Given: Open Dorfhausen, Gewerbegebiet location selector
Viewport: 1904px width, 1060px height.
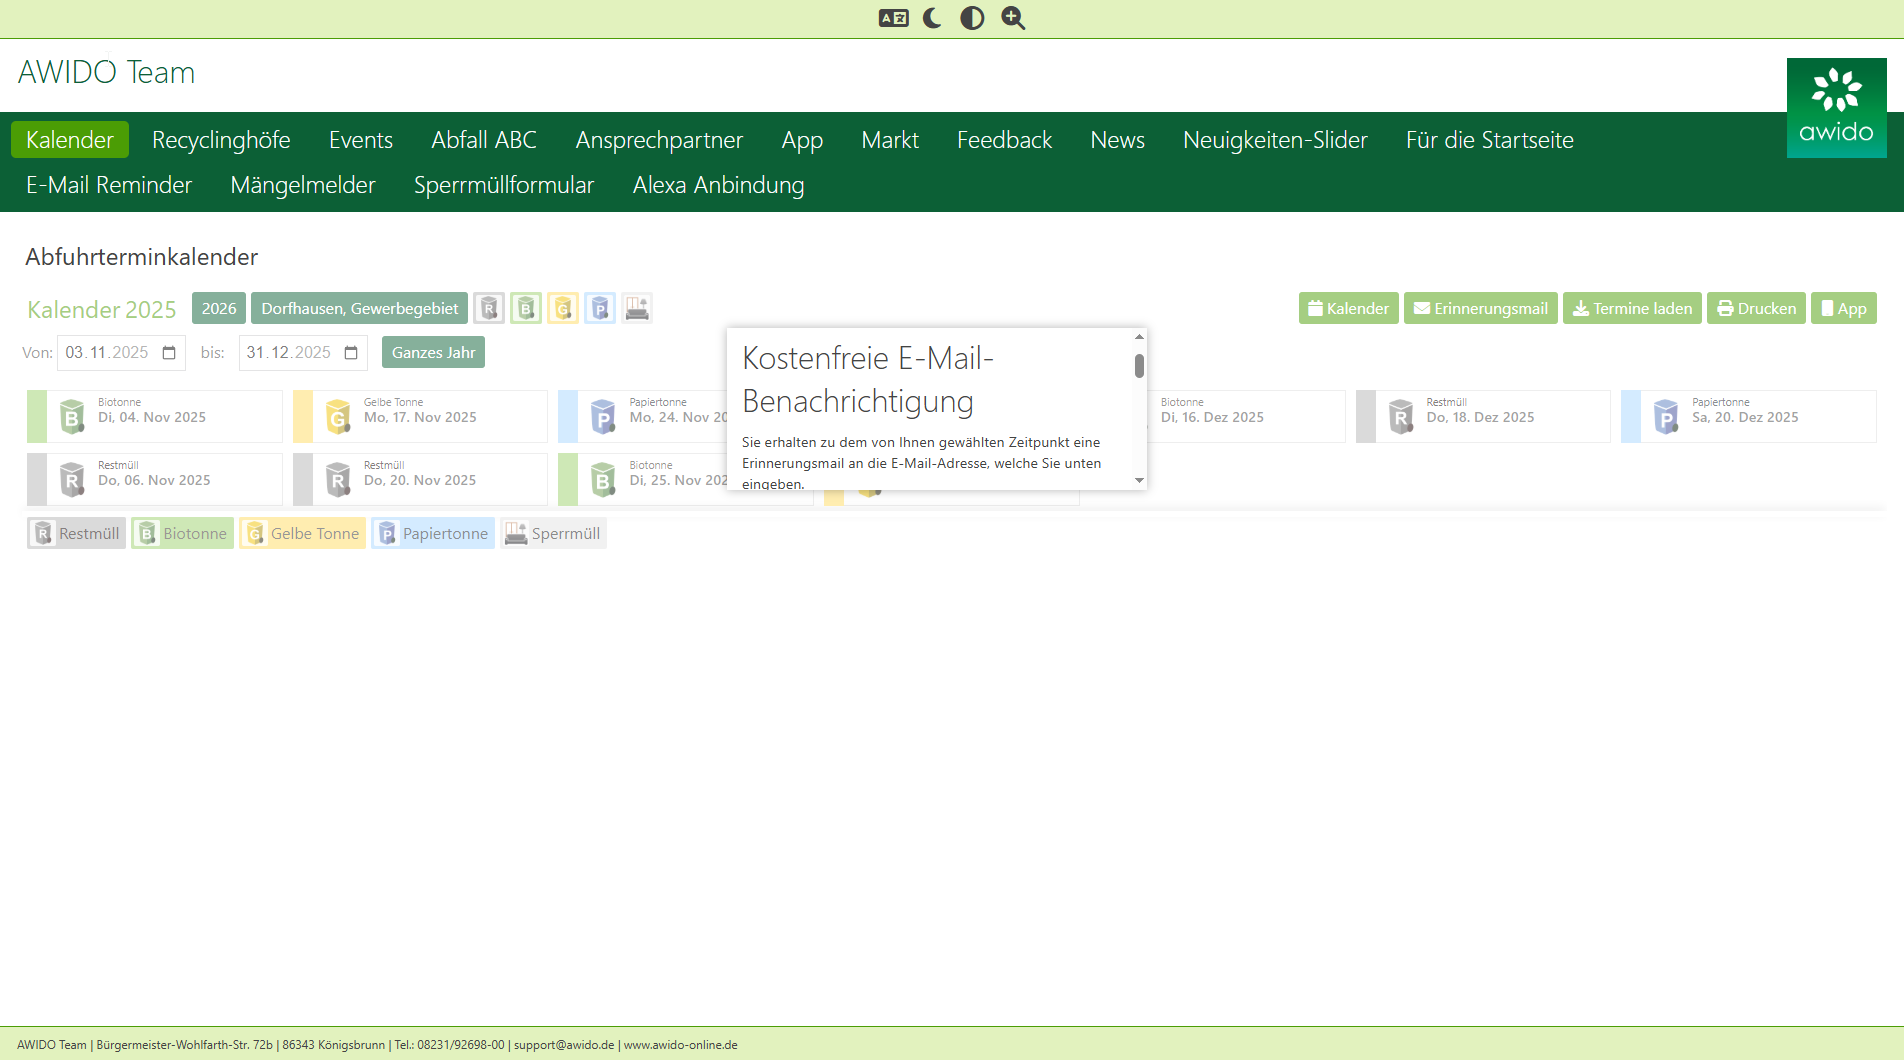Looking at the screenshot, I should tap(359, 308).
